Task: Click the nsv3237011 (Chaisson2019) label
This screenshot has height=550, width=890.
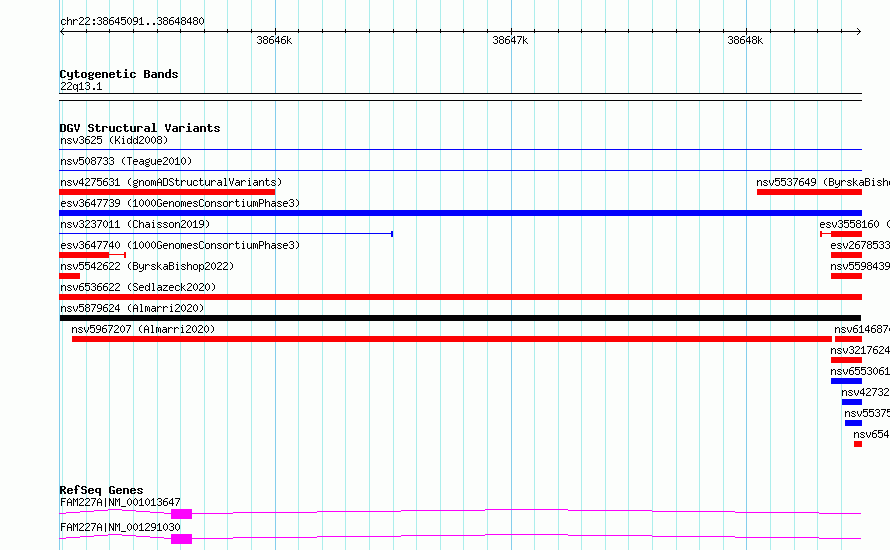Action: 135,224
